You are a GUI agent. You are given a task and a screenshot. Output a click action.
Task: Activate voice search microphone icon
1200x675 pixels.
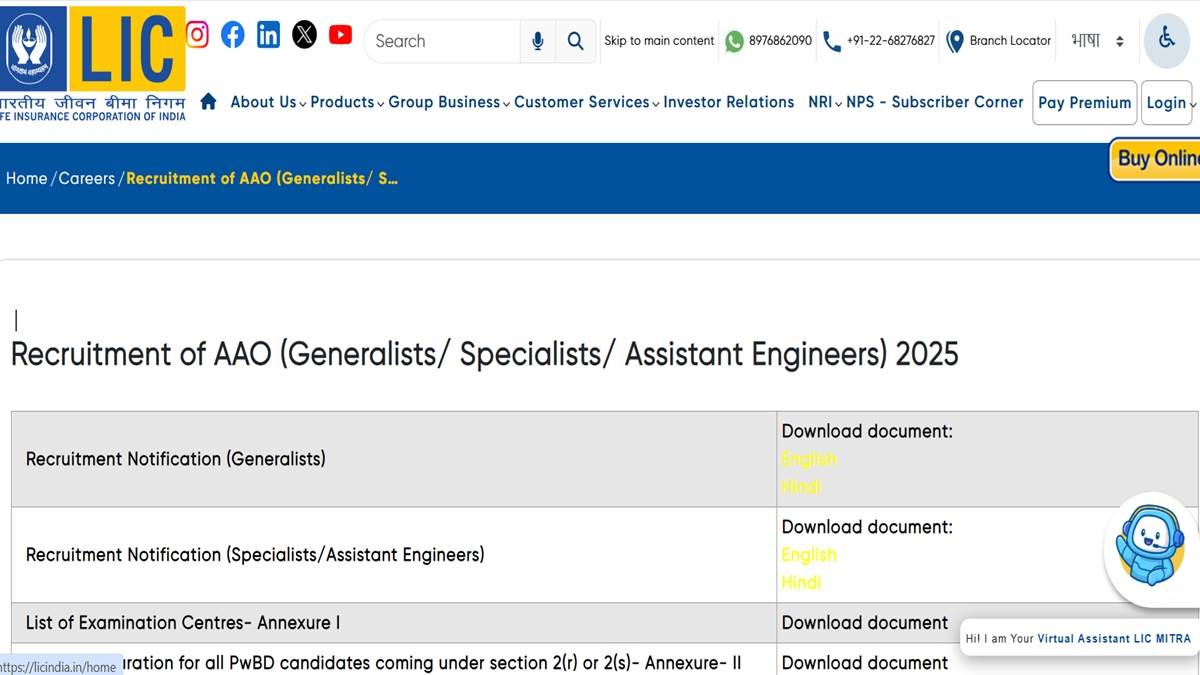coord(538,41)
